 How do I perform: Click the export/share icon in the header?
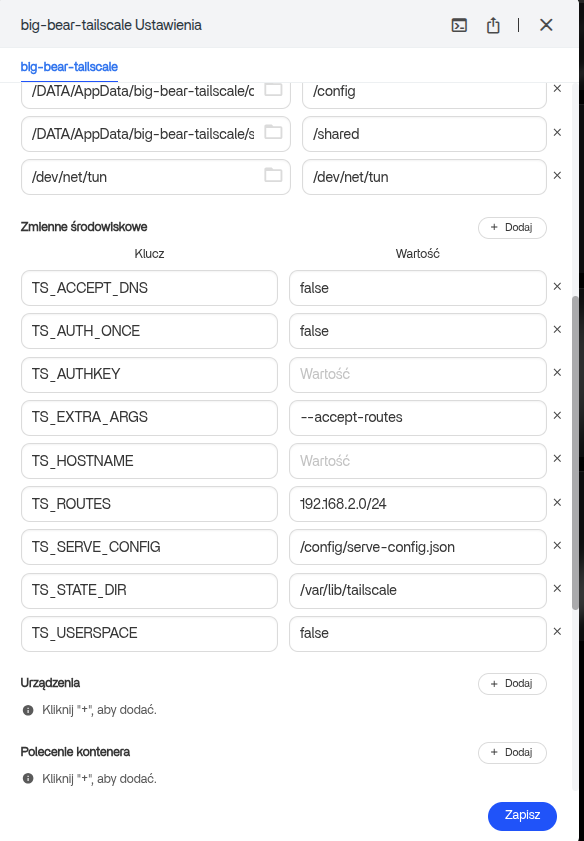click(x=493, y=25)
